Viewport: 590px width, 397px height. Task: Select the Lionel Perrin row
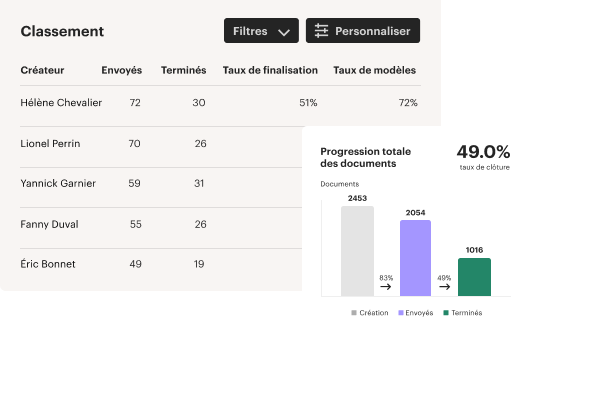[161, 144]
